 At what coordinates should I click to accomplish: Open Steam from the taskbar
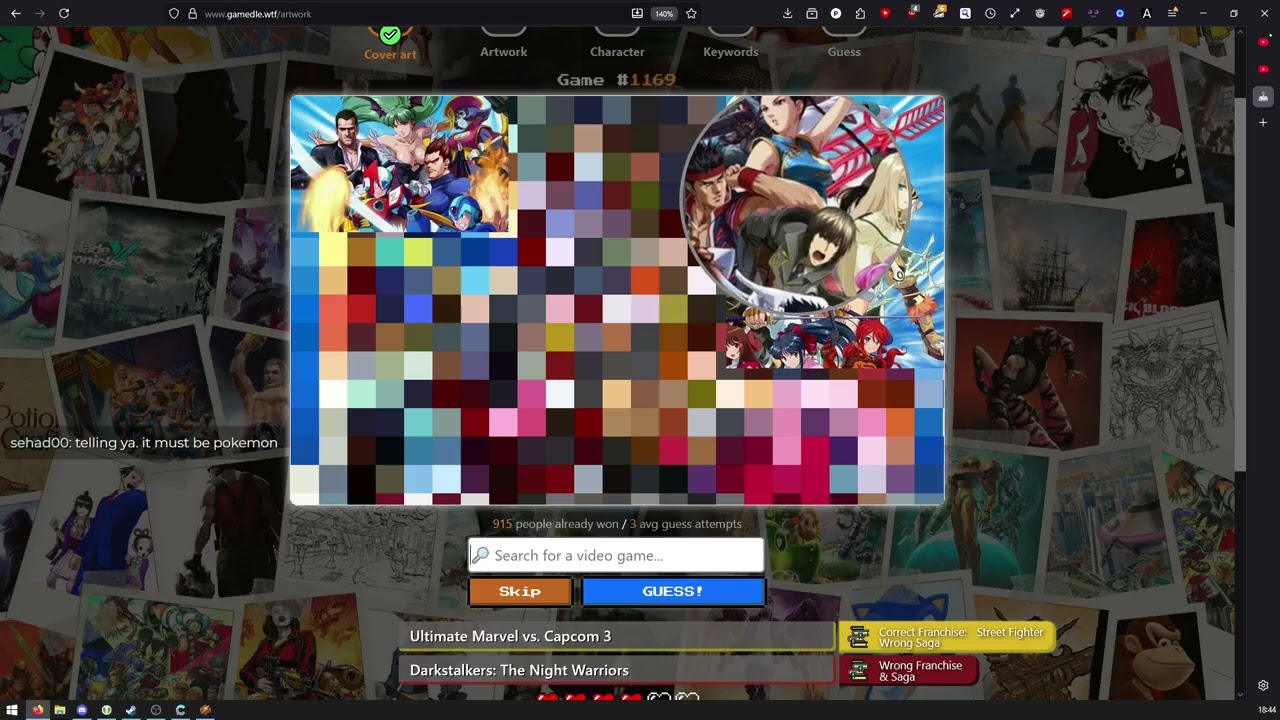(131, 710)
